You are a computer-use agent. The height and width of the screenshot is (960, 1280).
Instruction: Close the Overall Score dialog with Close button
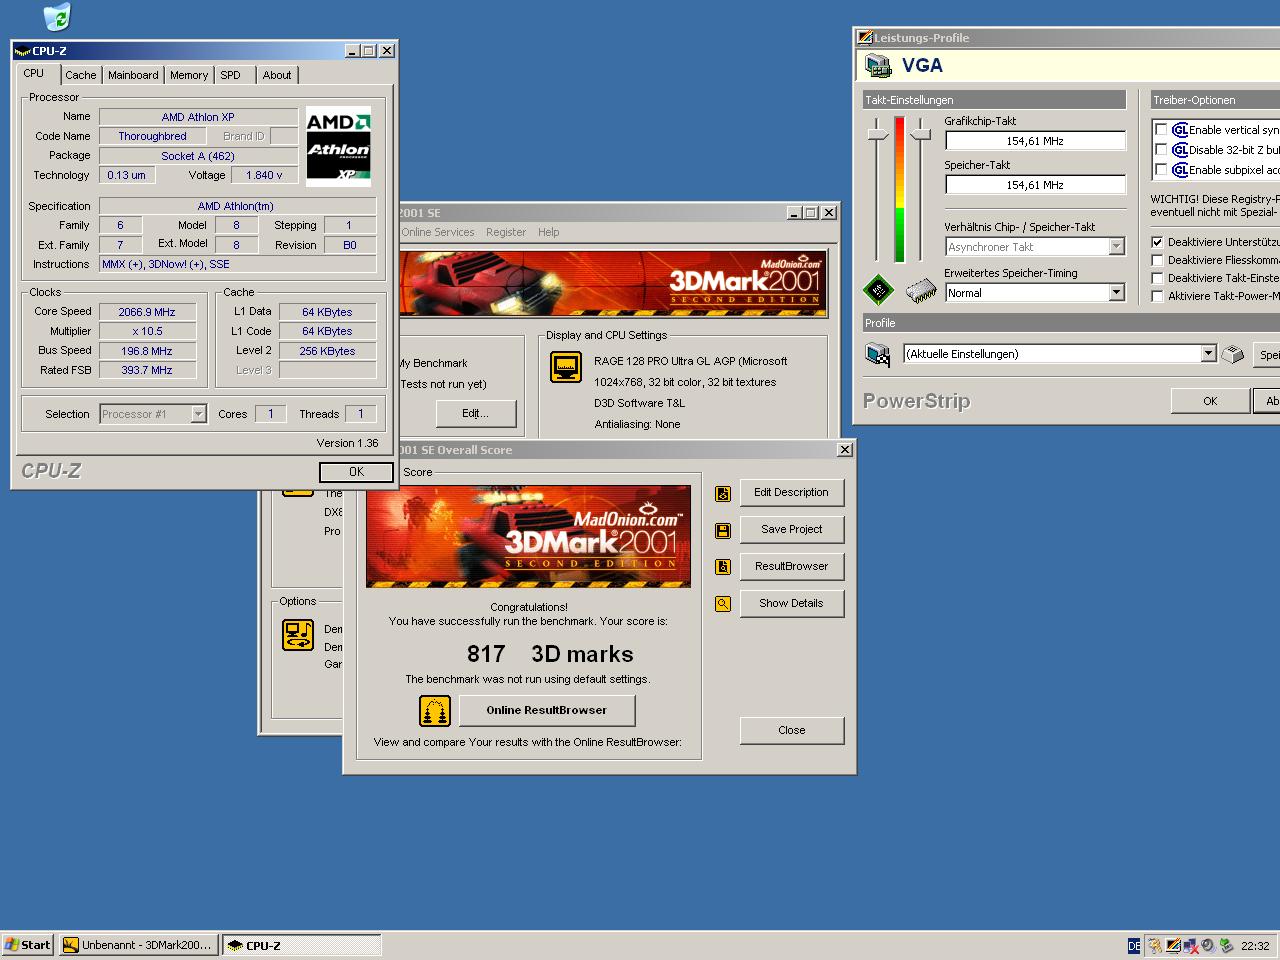791,731
